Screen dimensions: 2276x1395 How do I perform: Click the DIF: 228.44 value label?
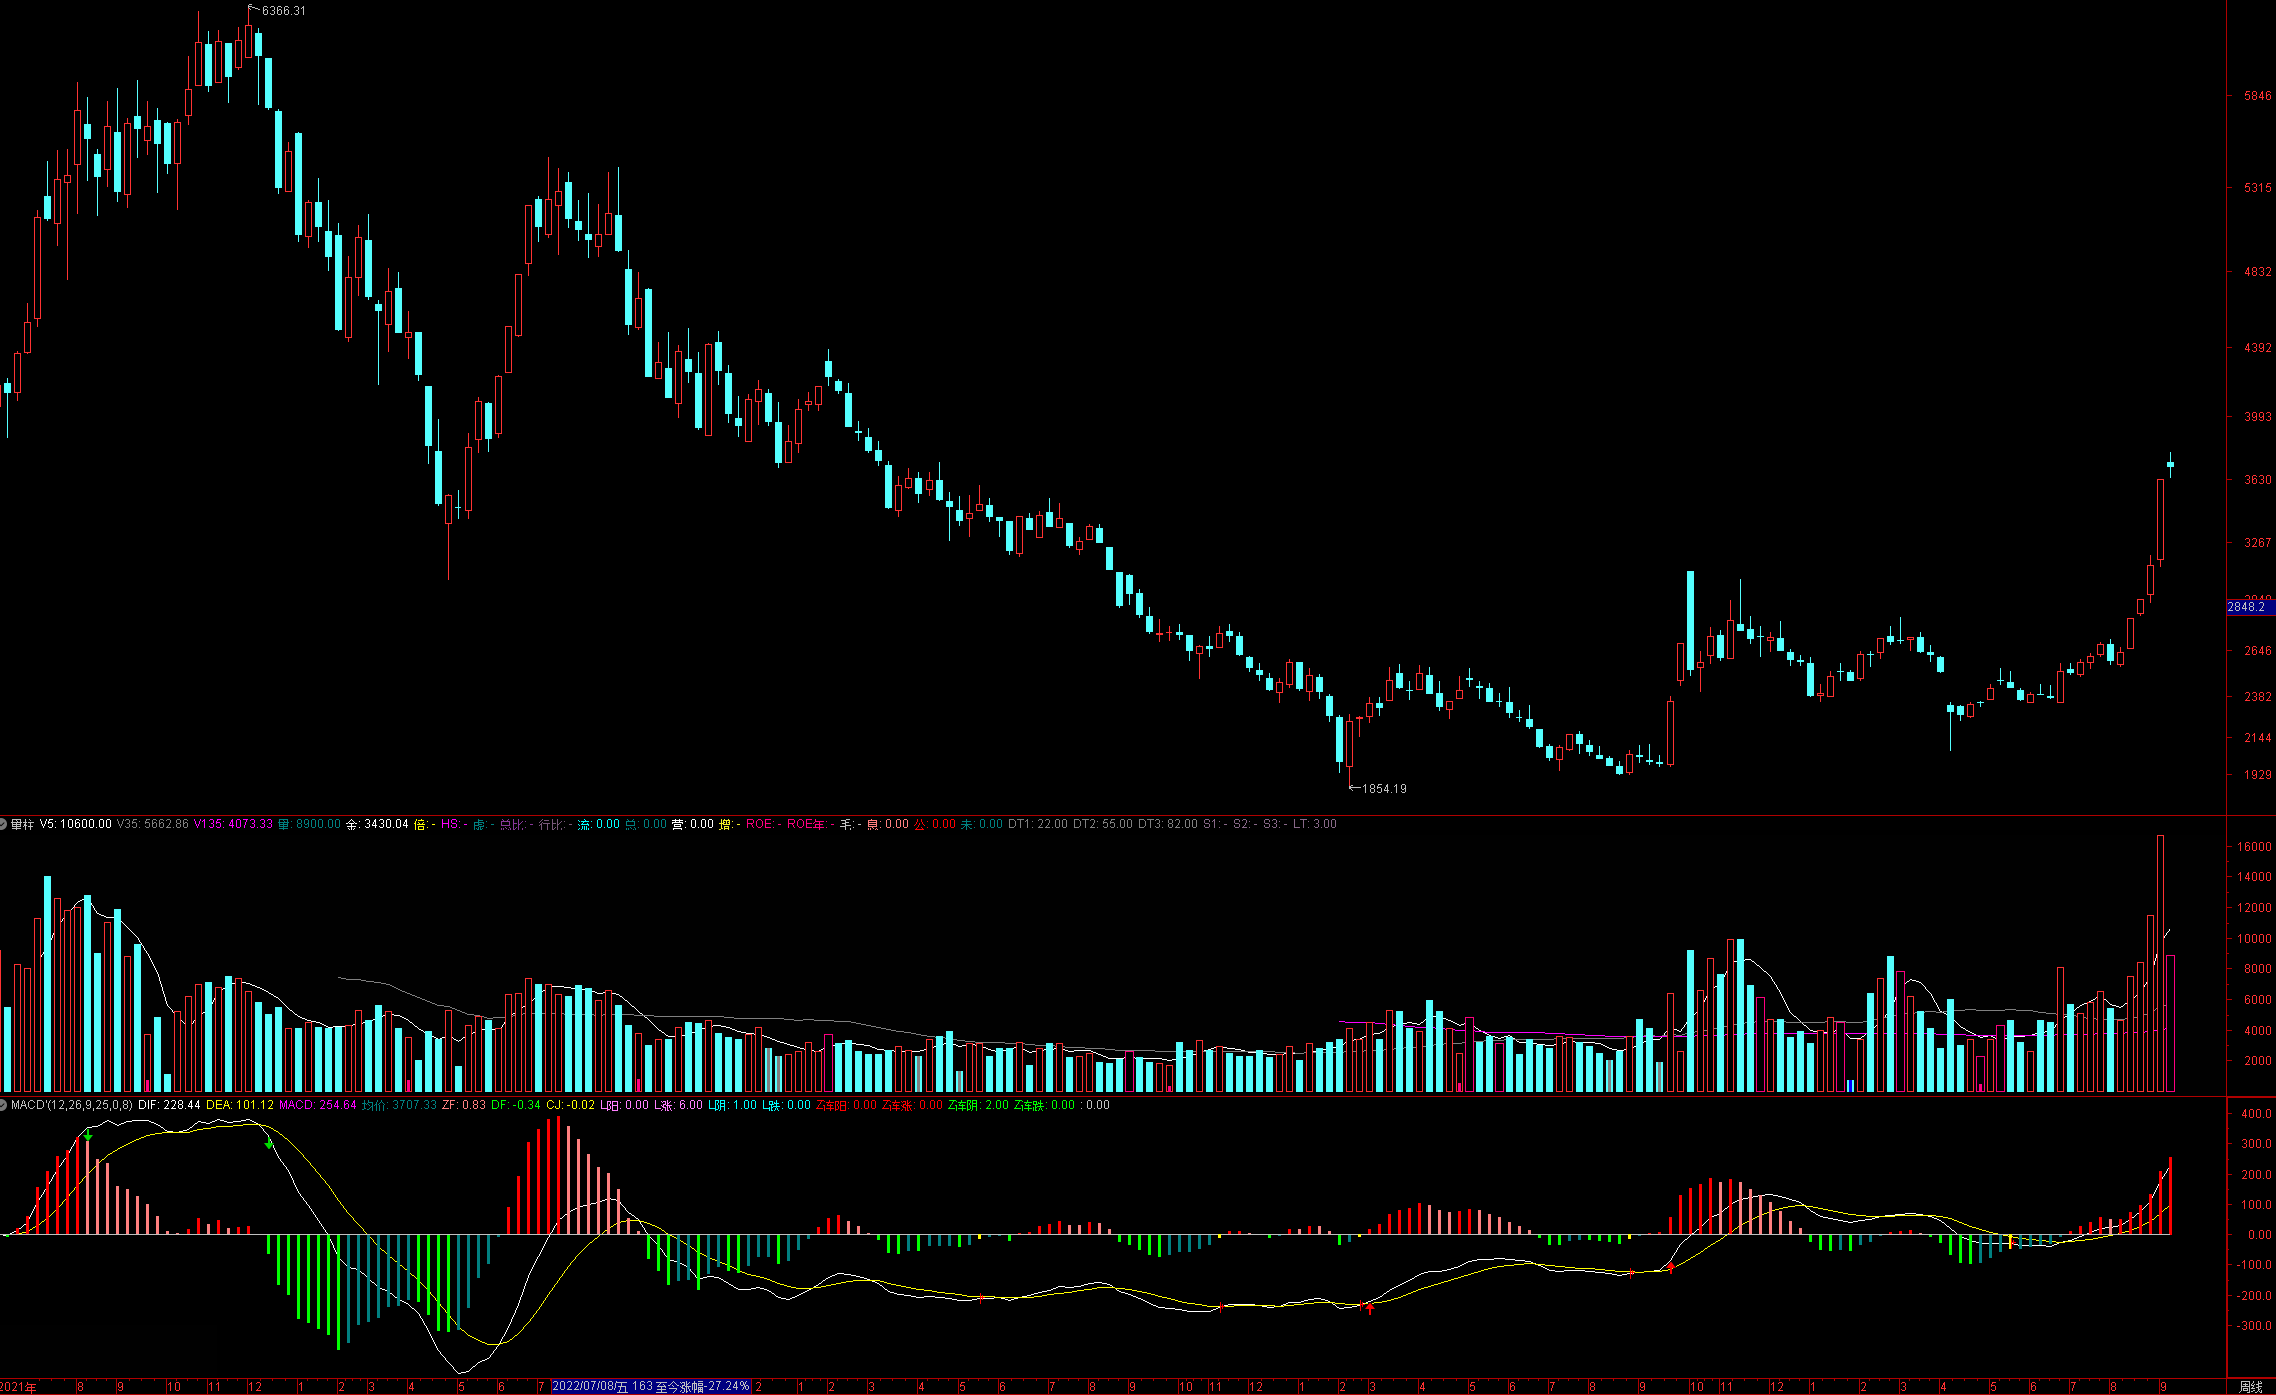(169, 1105)
